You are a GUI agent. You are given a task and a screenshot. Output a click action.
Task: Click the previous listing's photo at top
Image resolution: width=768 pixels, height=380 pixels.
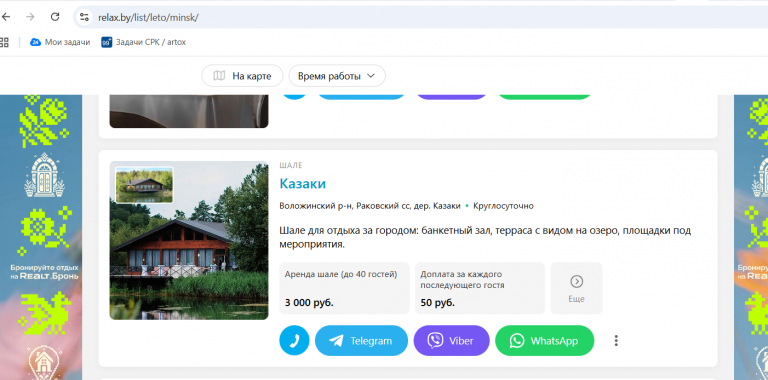click(189, 111)
